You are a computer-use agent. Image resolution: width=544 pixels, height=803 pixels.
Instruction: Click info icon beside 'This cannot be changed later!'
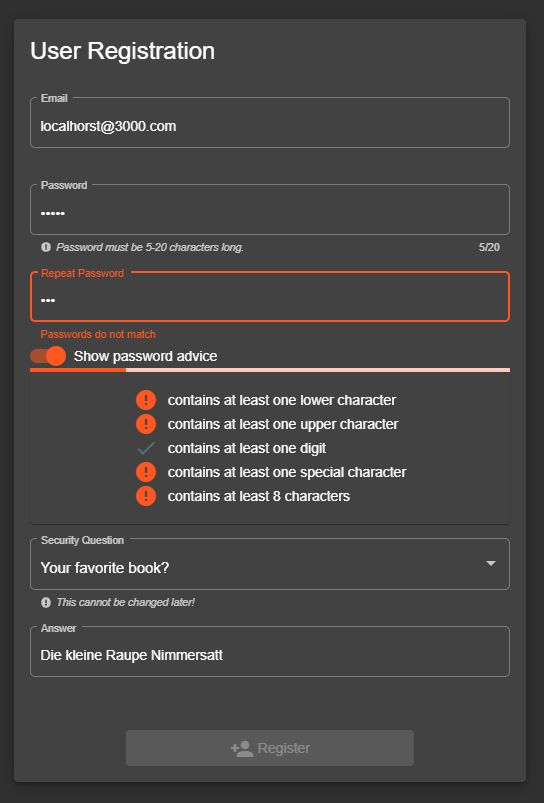46,602
